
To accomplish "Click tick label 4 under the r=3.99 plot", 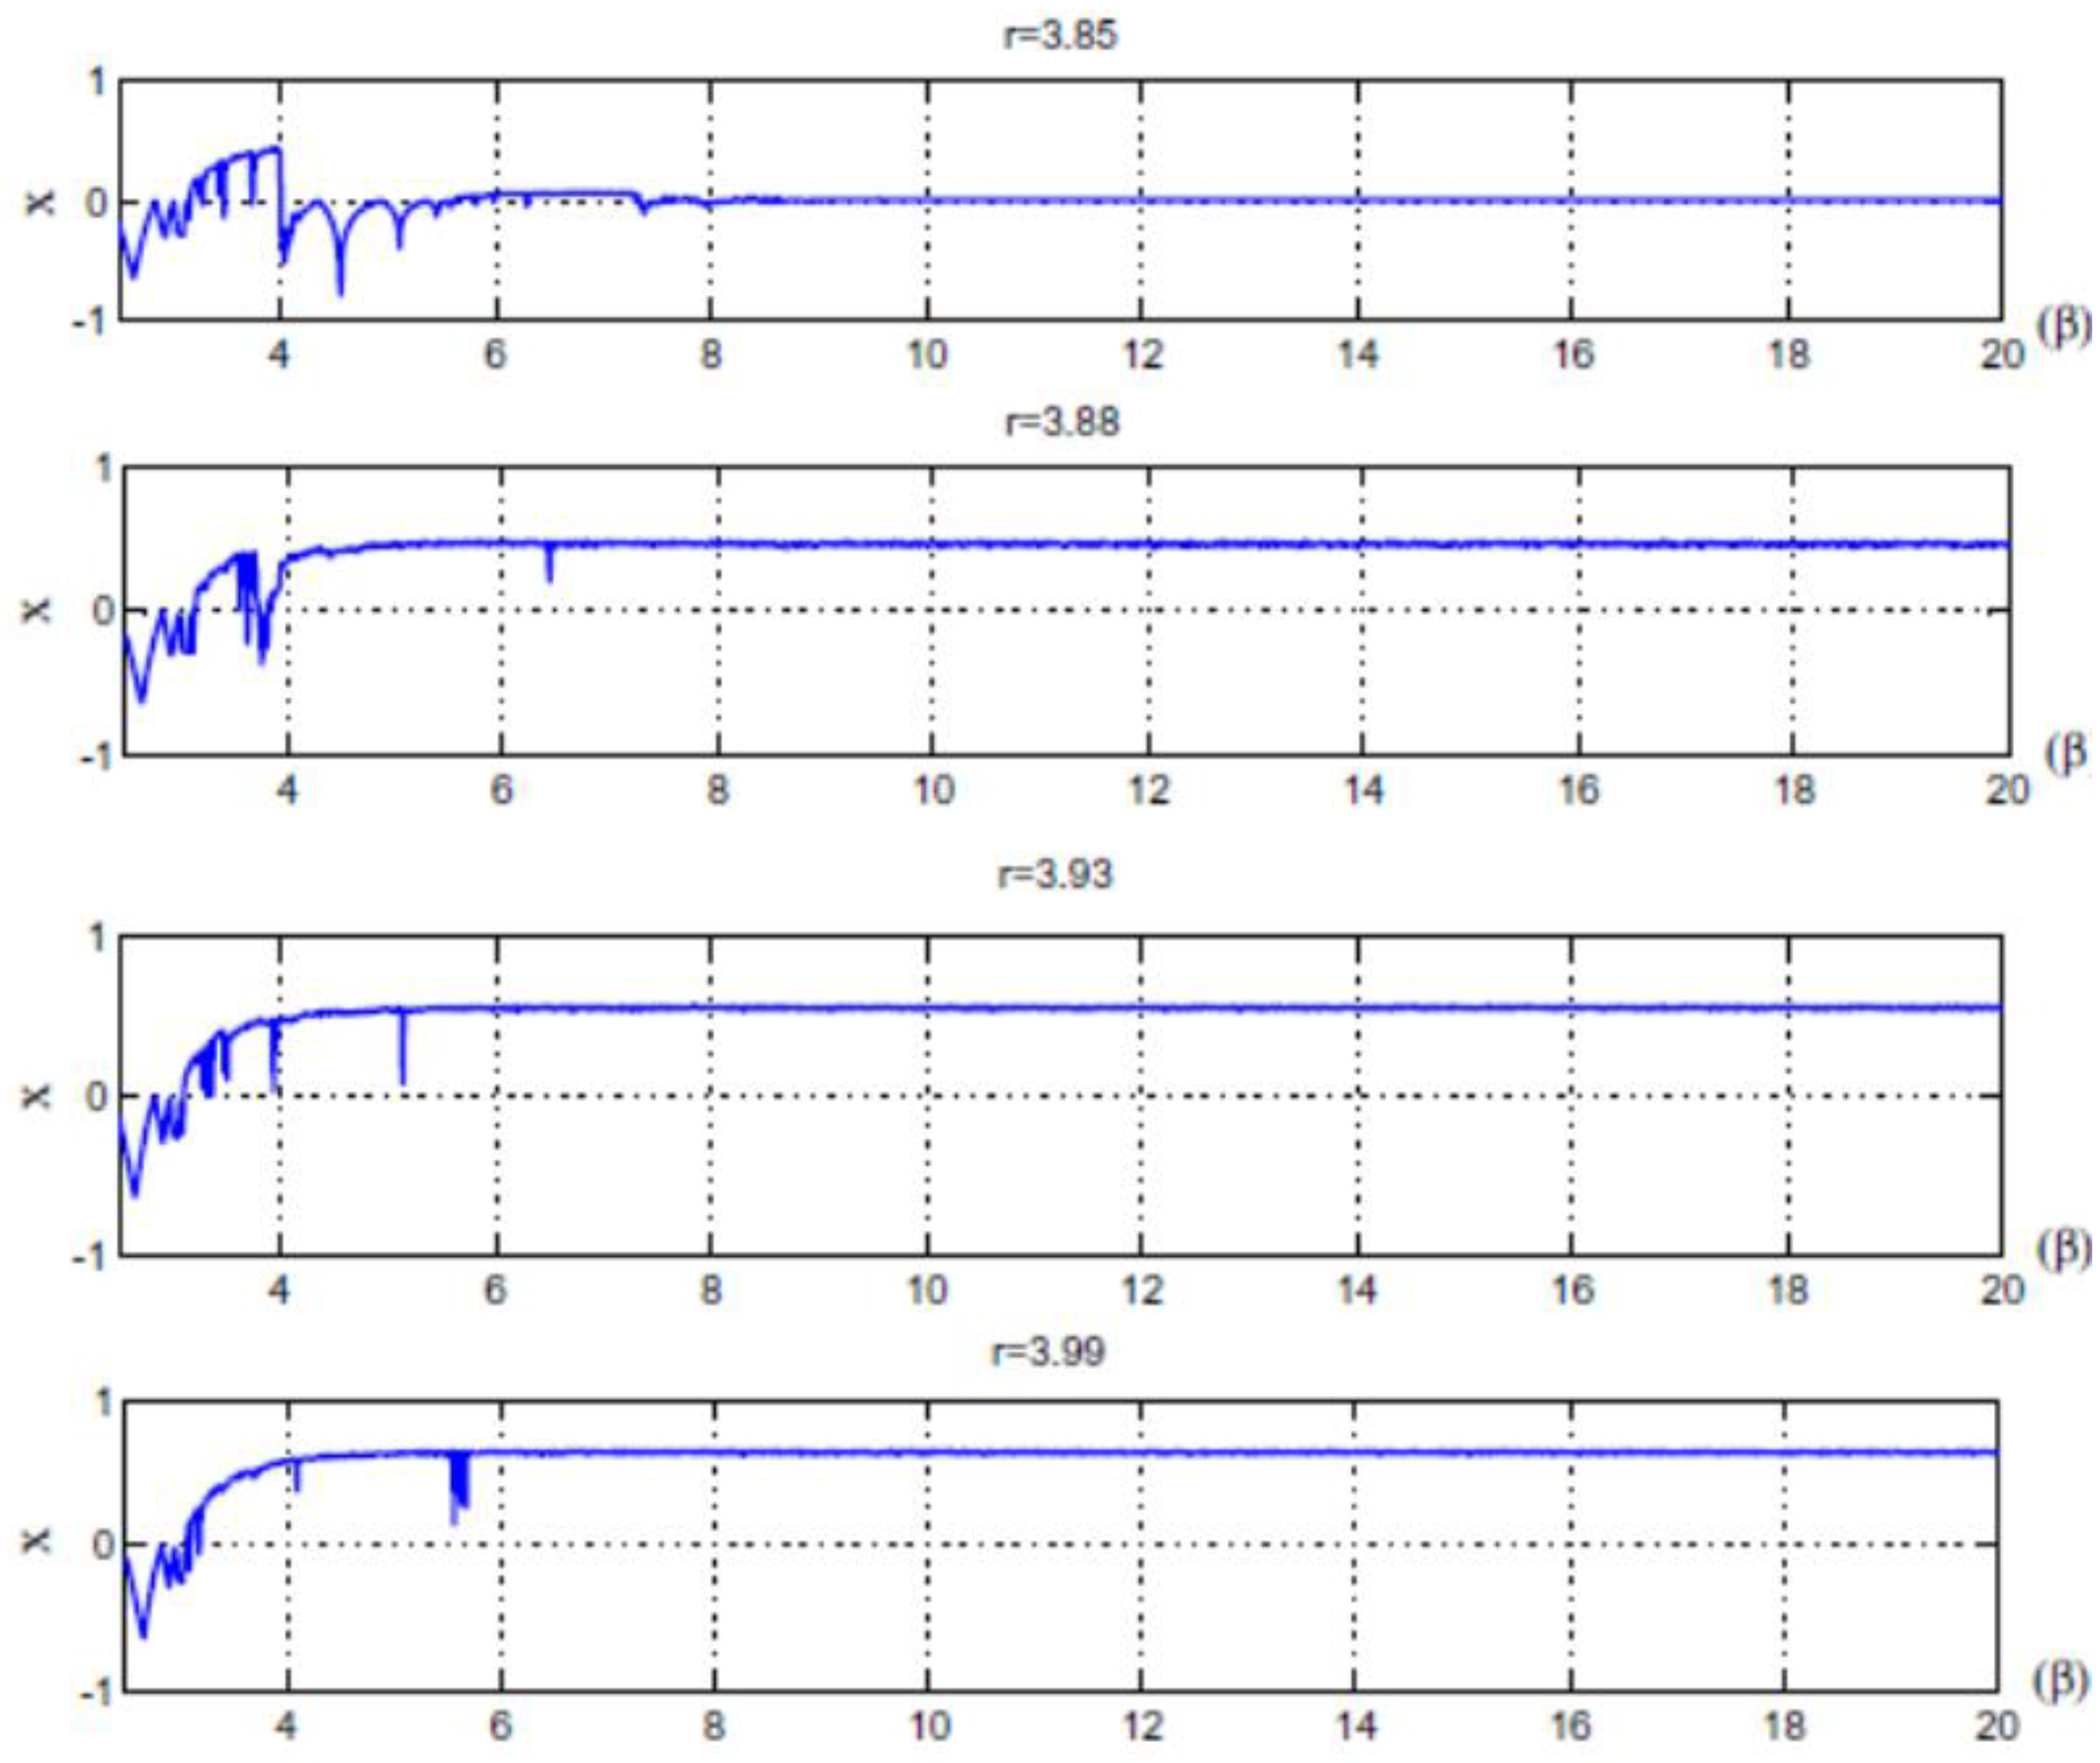I will pos(287,1725).
